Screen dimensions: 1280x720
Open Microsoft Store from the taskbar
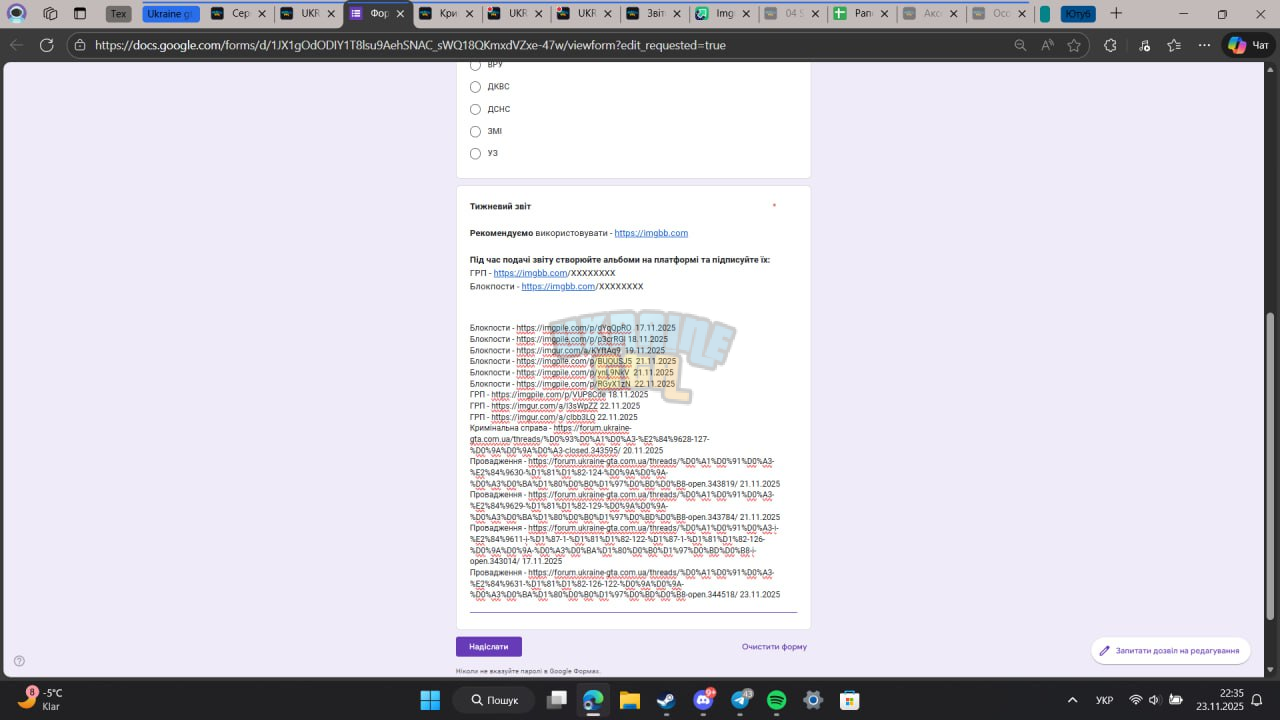(850, 700)
